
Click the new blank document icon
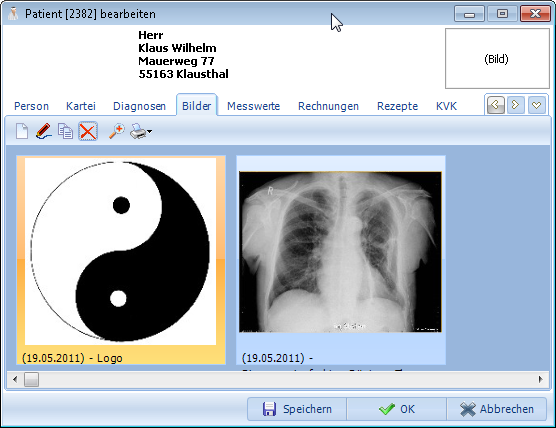[22, 131]
